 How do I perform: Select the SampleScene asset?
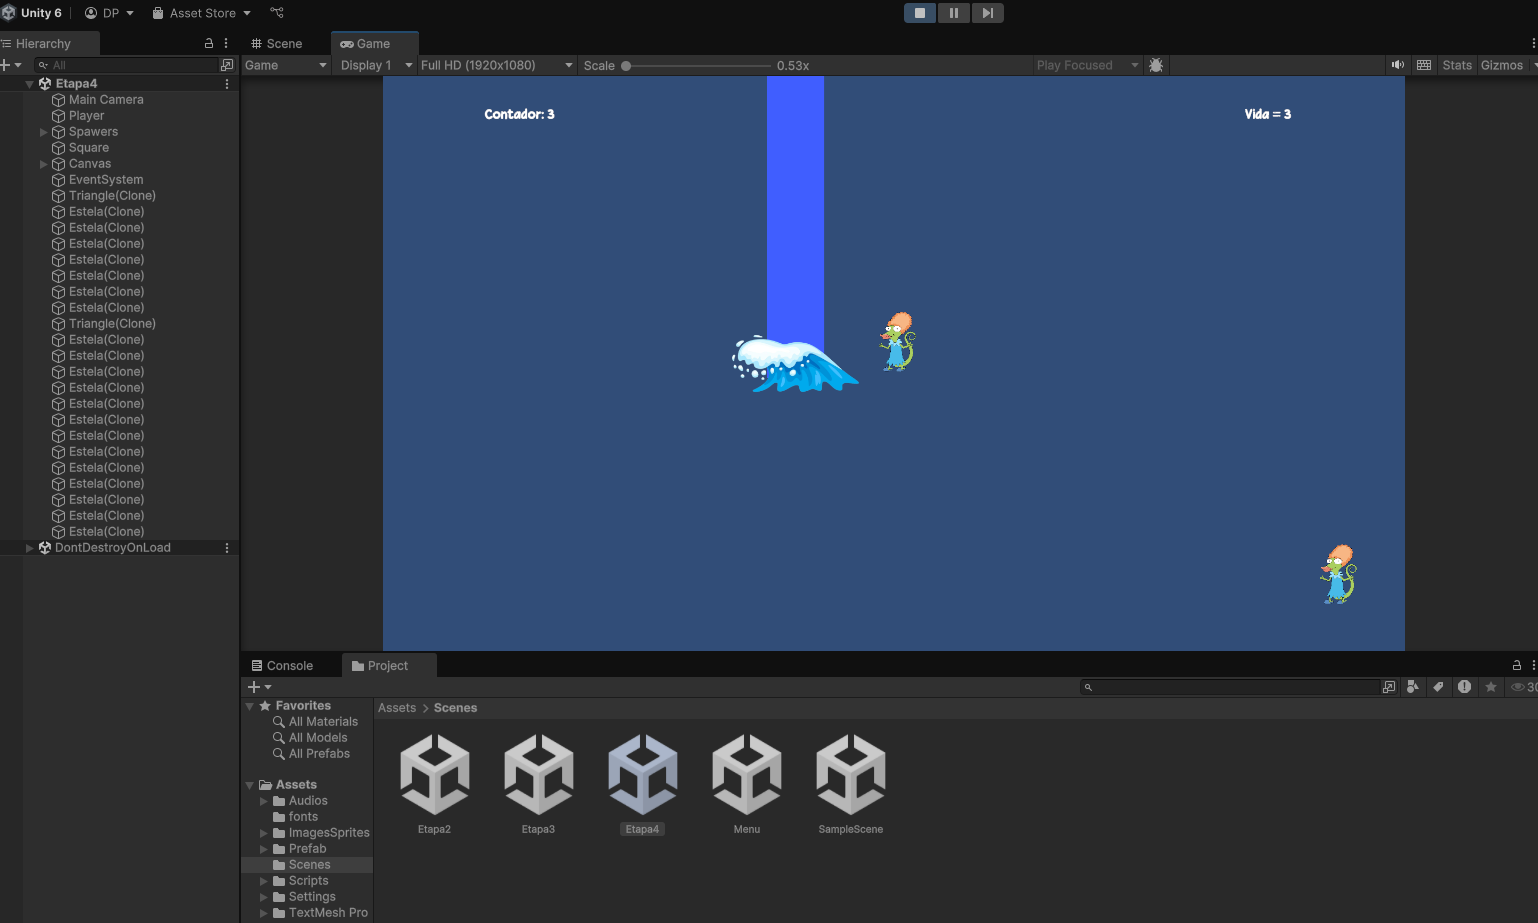pos(851,784)
